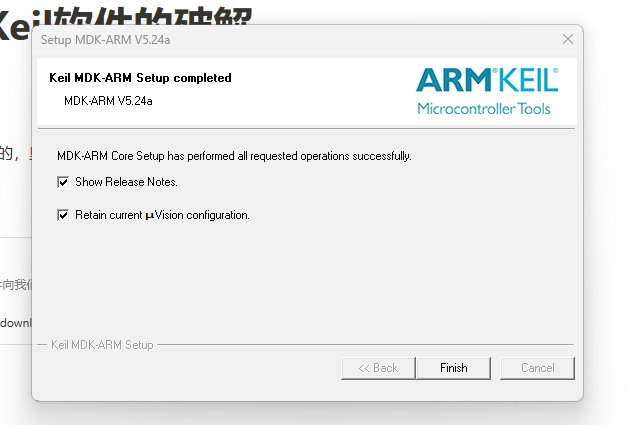Uncheck the Show Release Notes checkbox

click(63, 182)
